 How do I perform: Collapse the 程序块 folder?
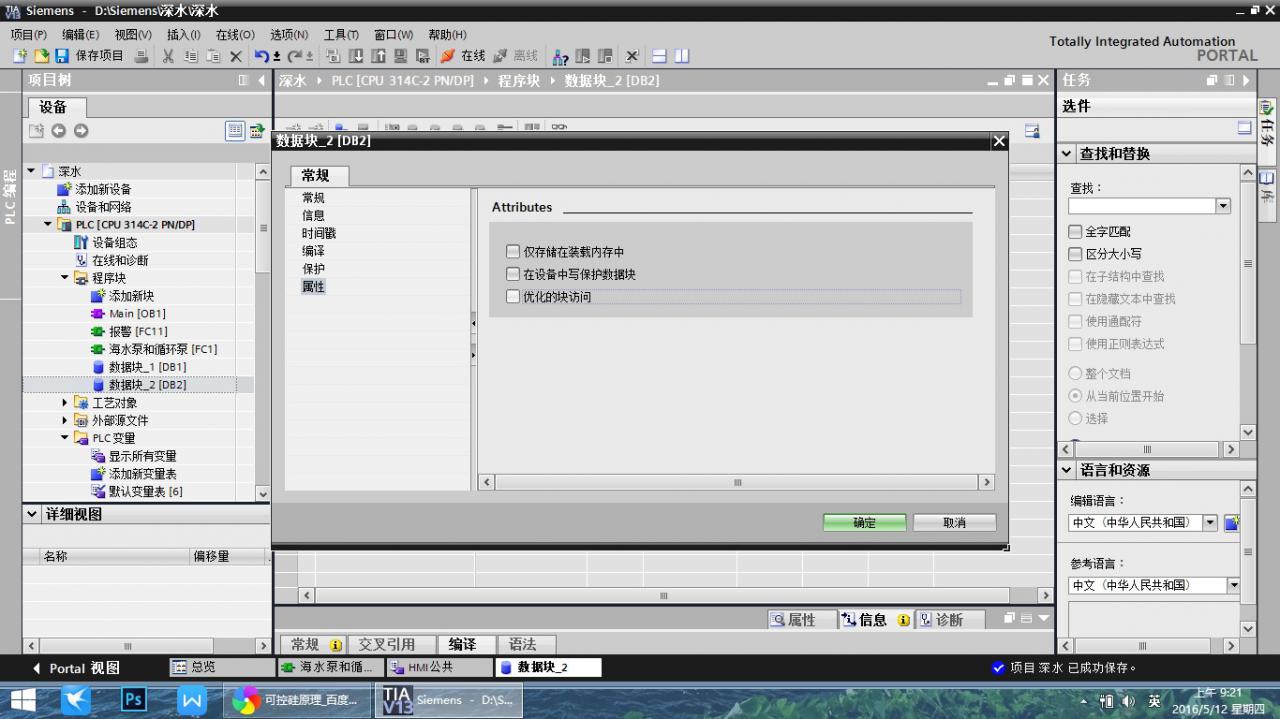[x=65, y=278]
